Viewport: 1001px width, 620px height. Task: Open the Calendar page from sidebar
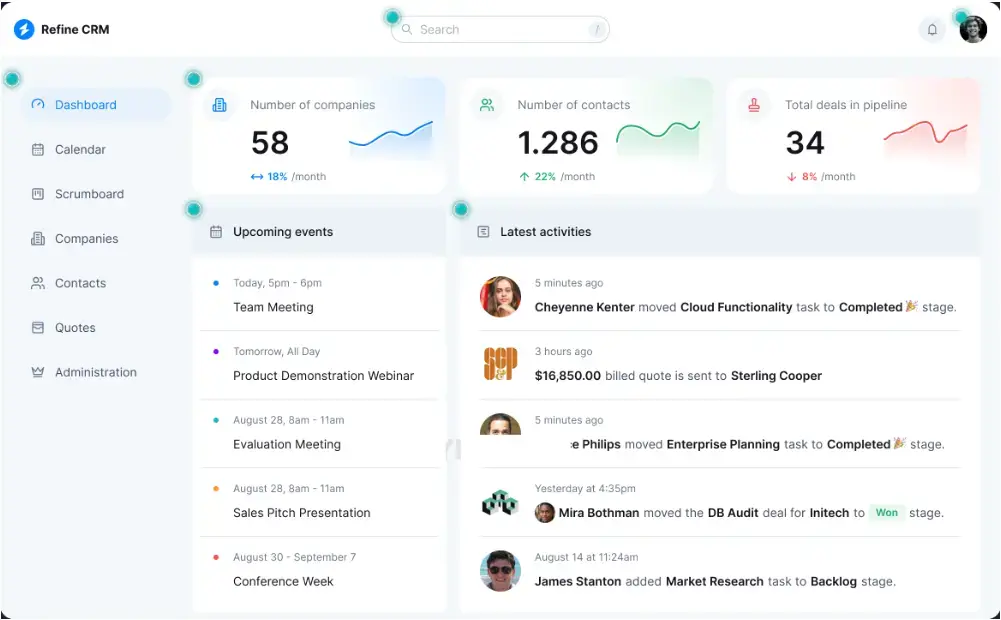[x=80, y=150]
